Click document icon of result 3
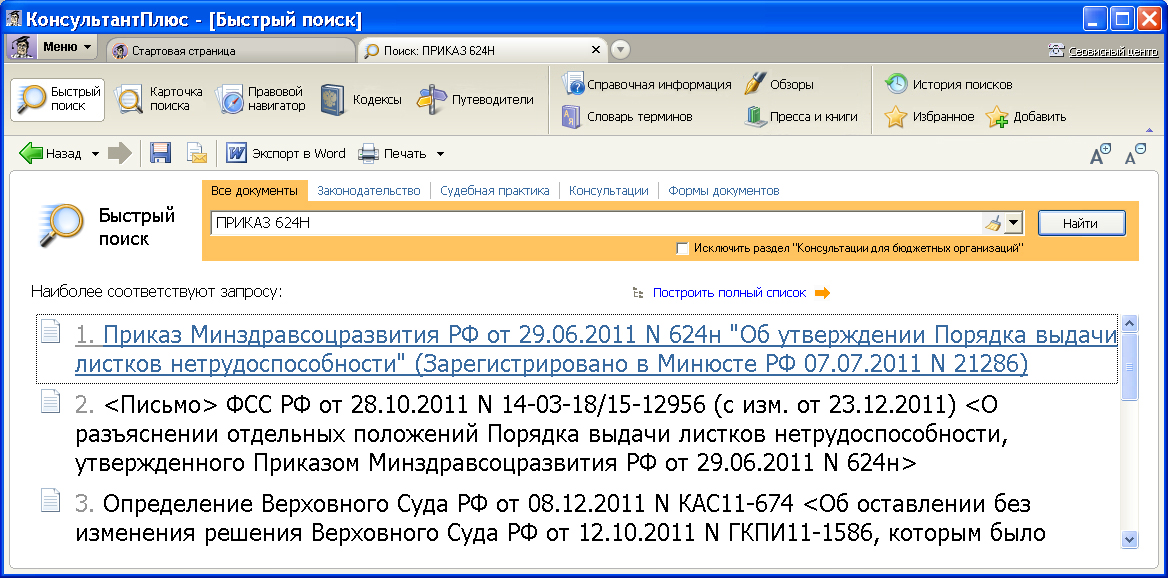This screenshot has height=578, width=1168. point(50,501)
